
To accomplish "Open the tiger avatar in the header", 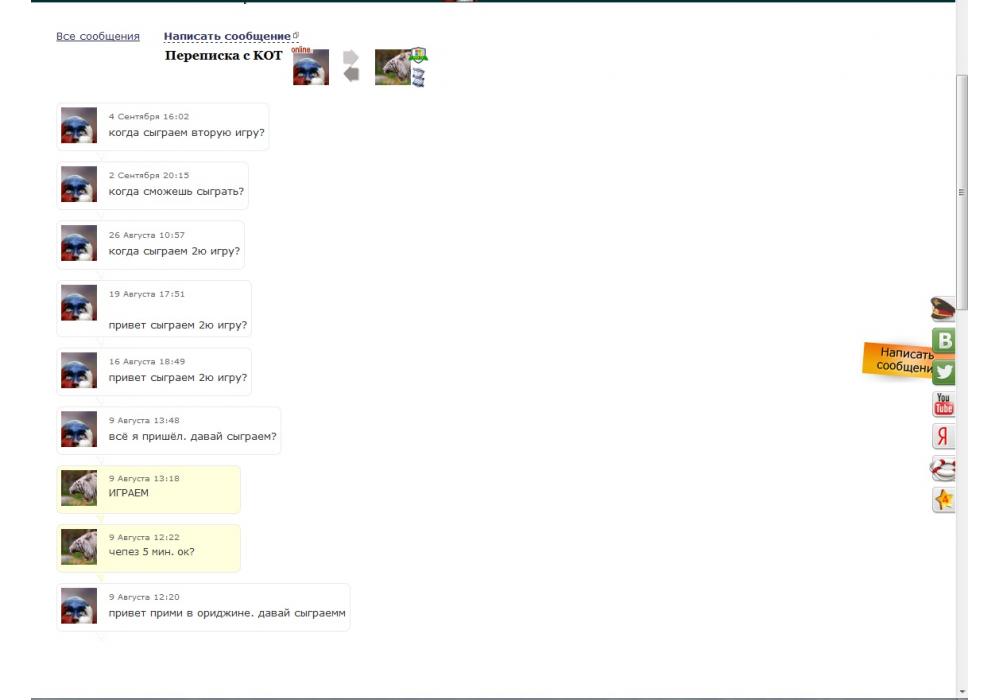I will [x=393, y=67].
